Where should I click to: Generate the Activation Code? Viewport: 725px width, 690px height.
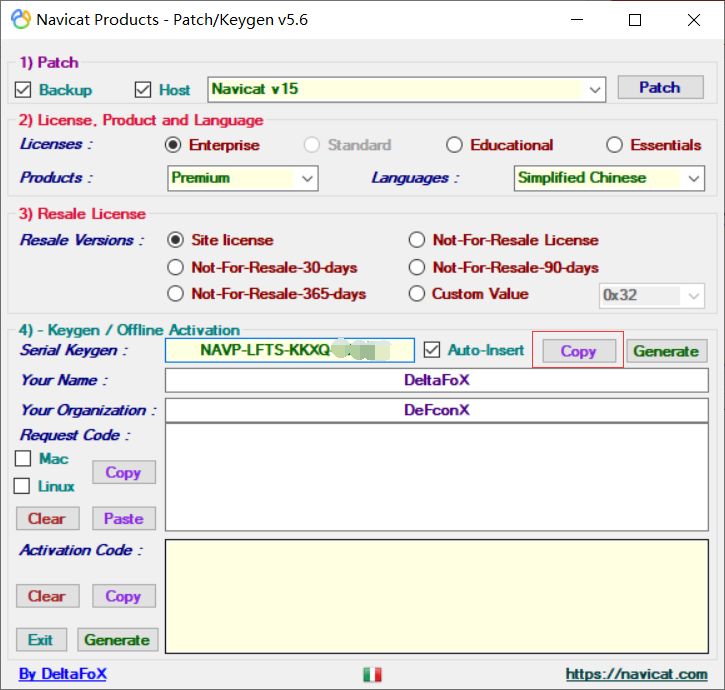(x=117, y=640)
